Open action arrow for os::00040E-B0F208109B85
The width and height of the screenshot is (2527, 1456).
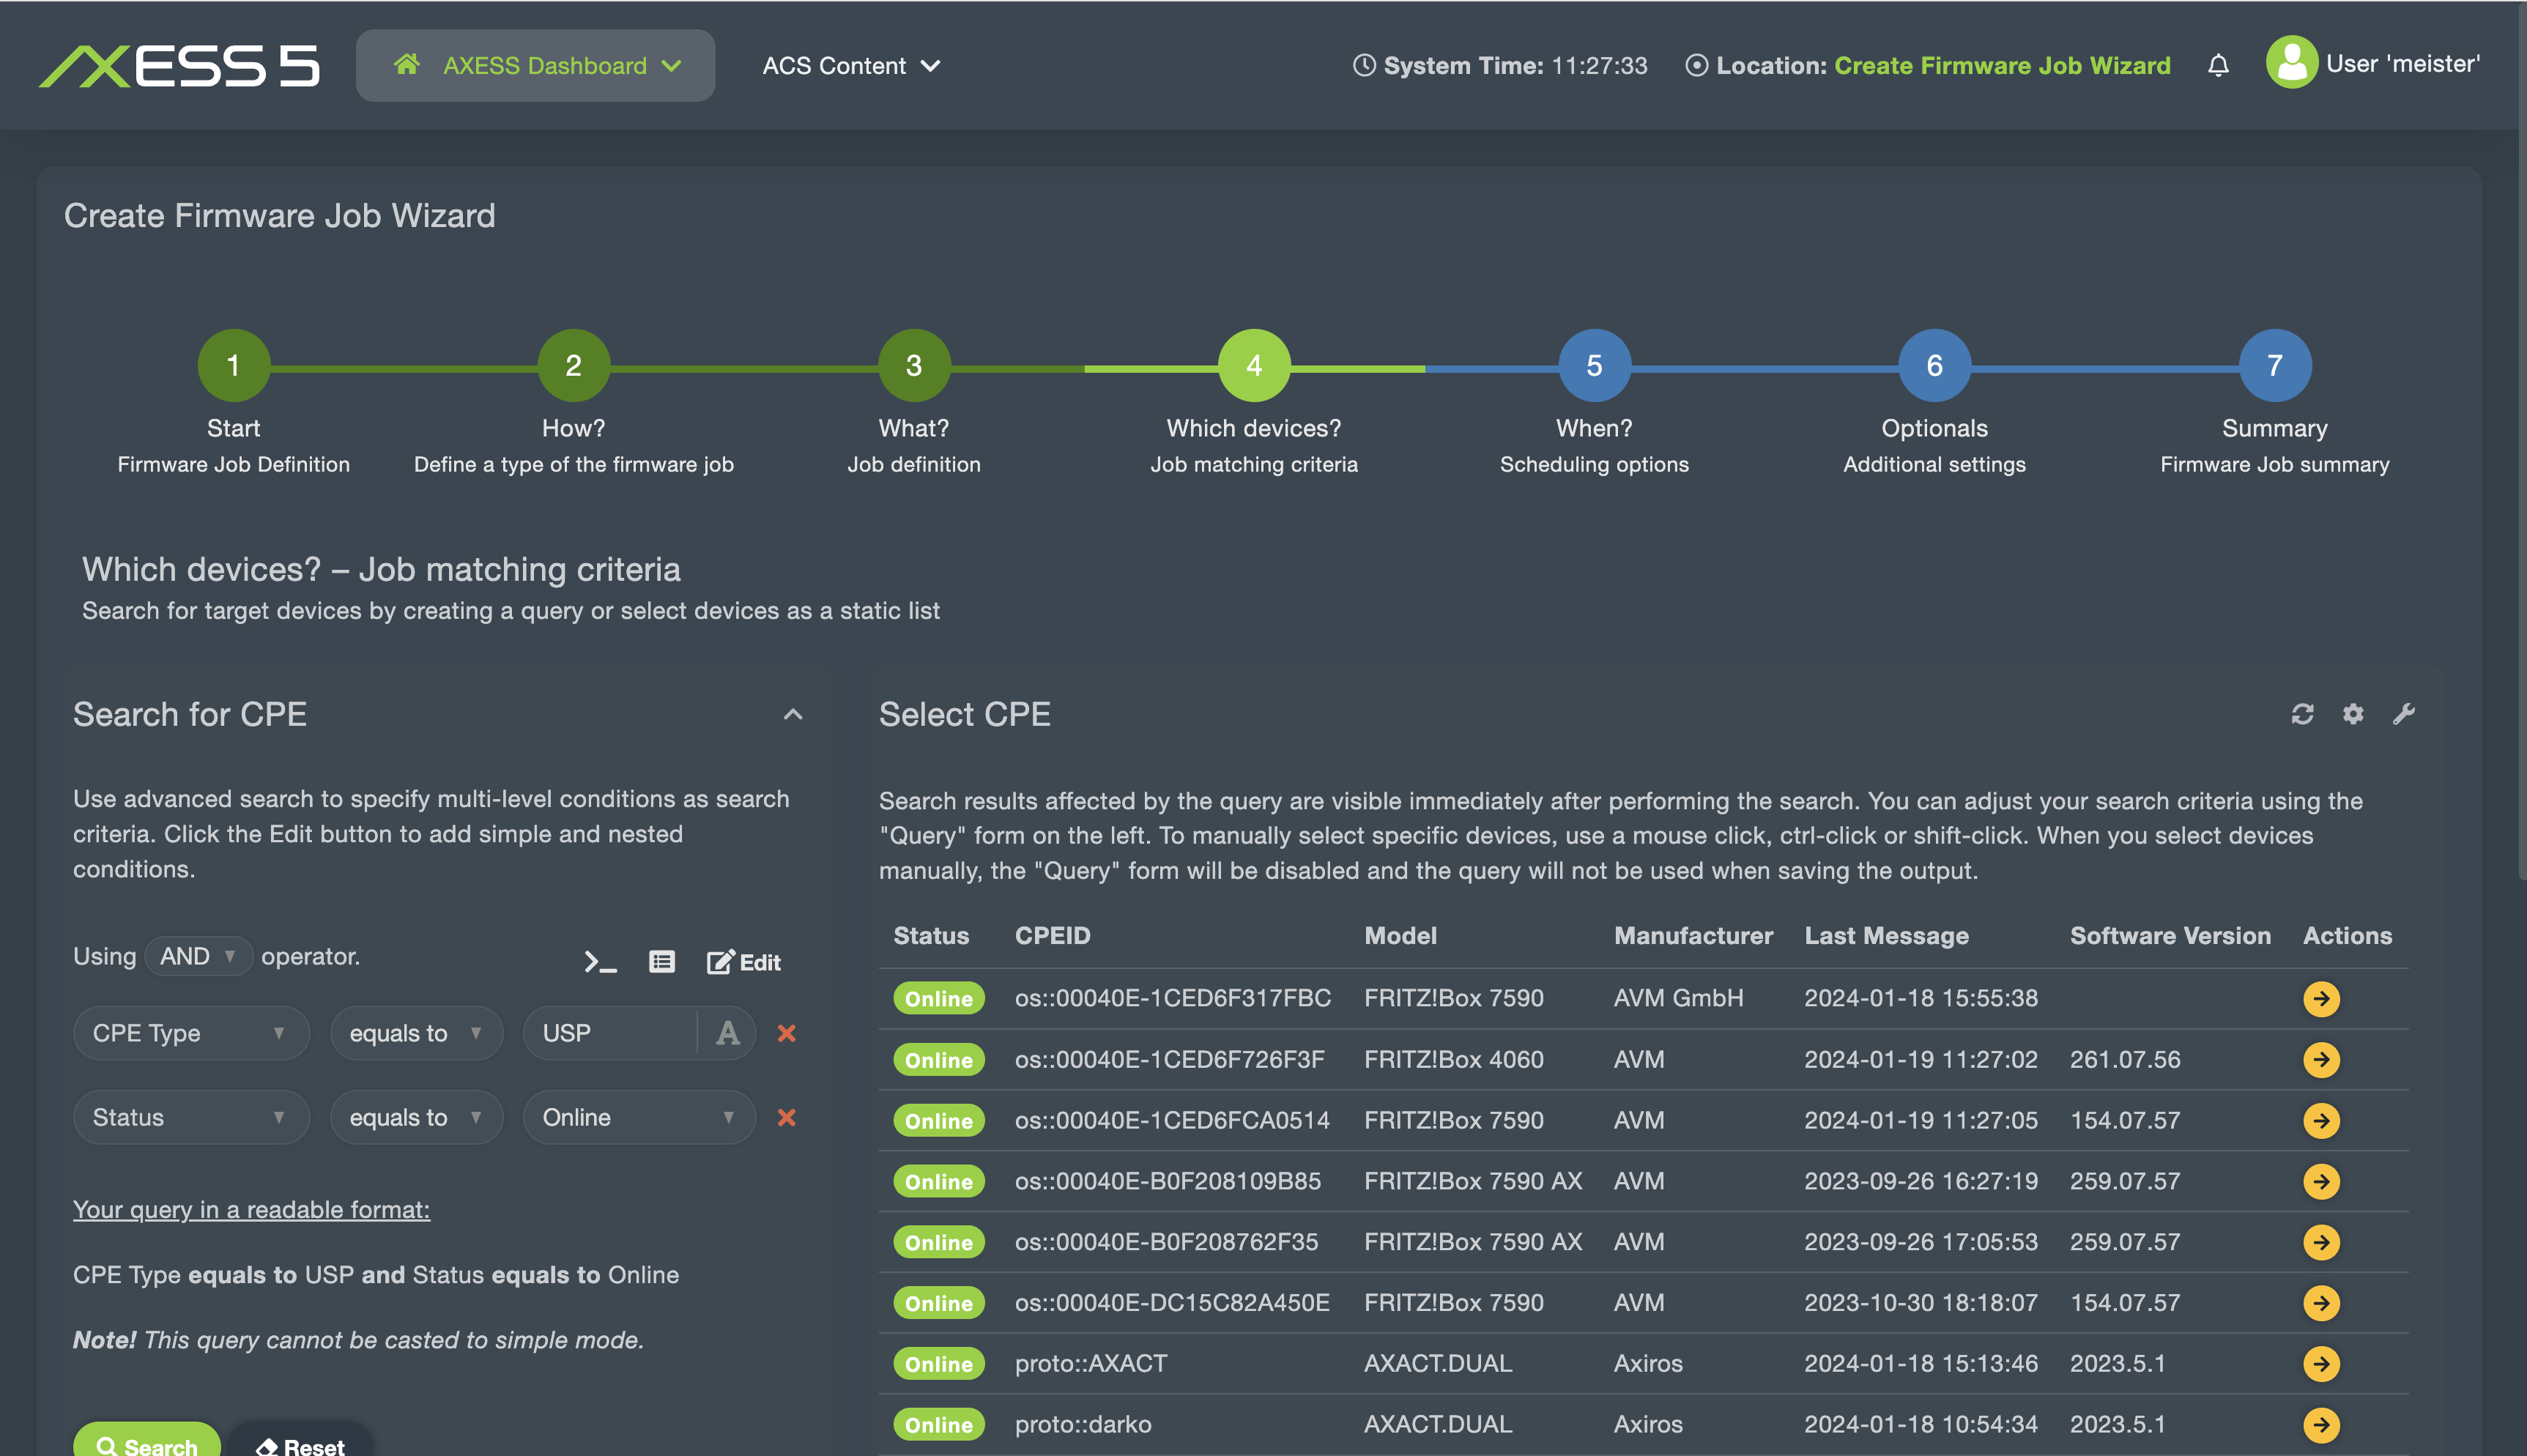(2321, 1181)
